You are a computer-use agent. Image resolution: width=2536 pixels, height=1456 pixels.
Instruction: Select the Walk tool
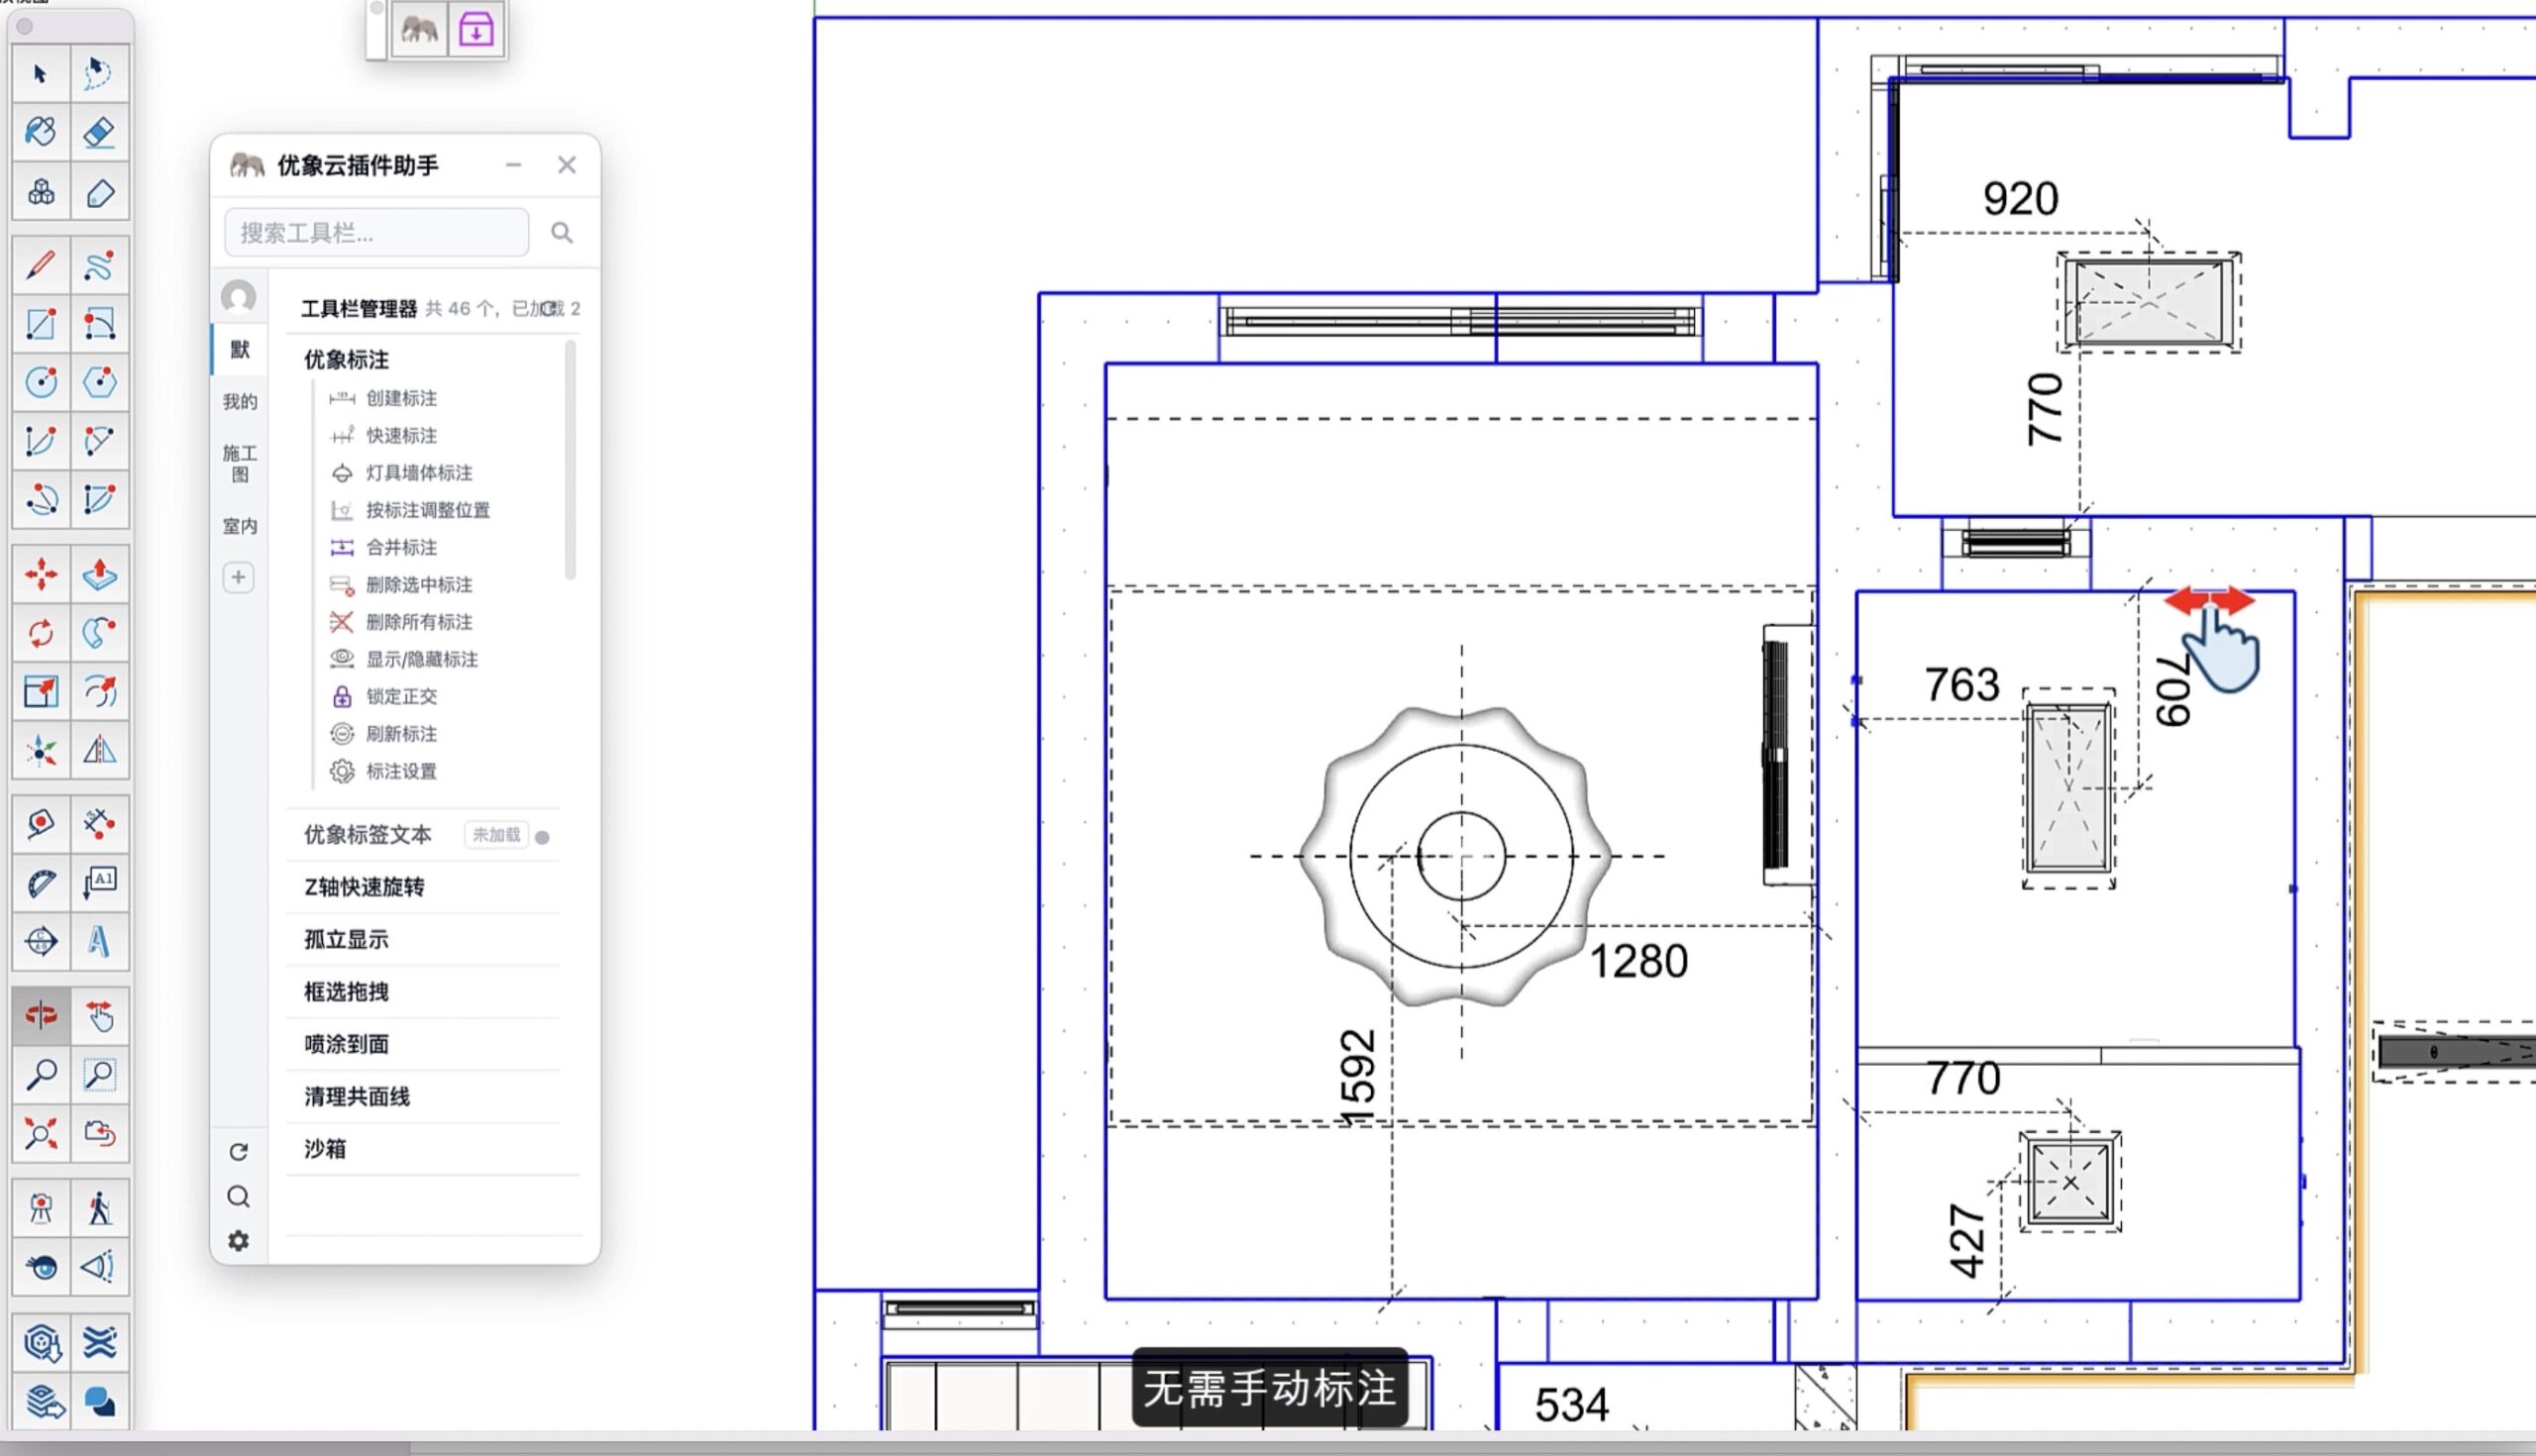99,1208
